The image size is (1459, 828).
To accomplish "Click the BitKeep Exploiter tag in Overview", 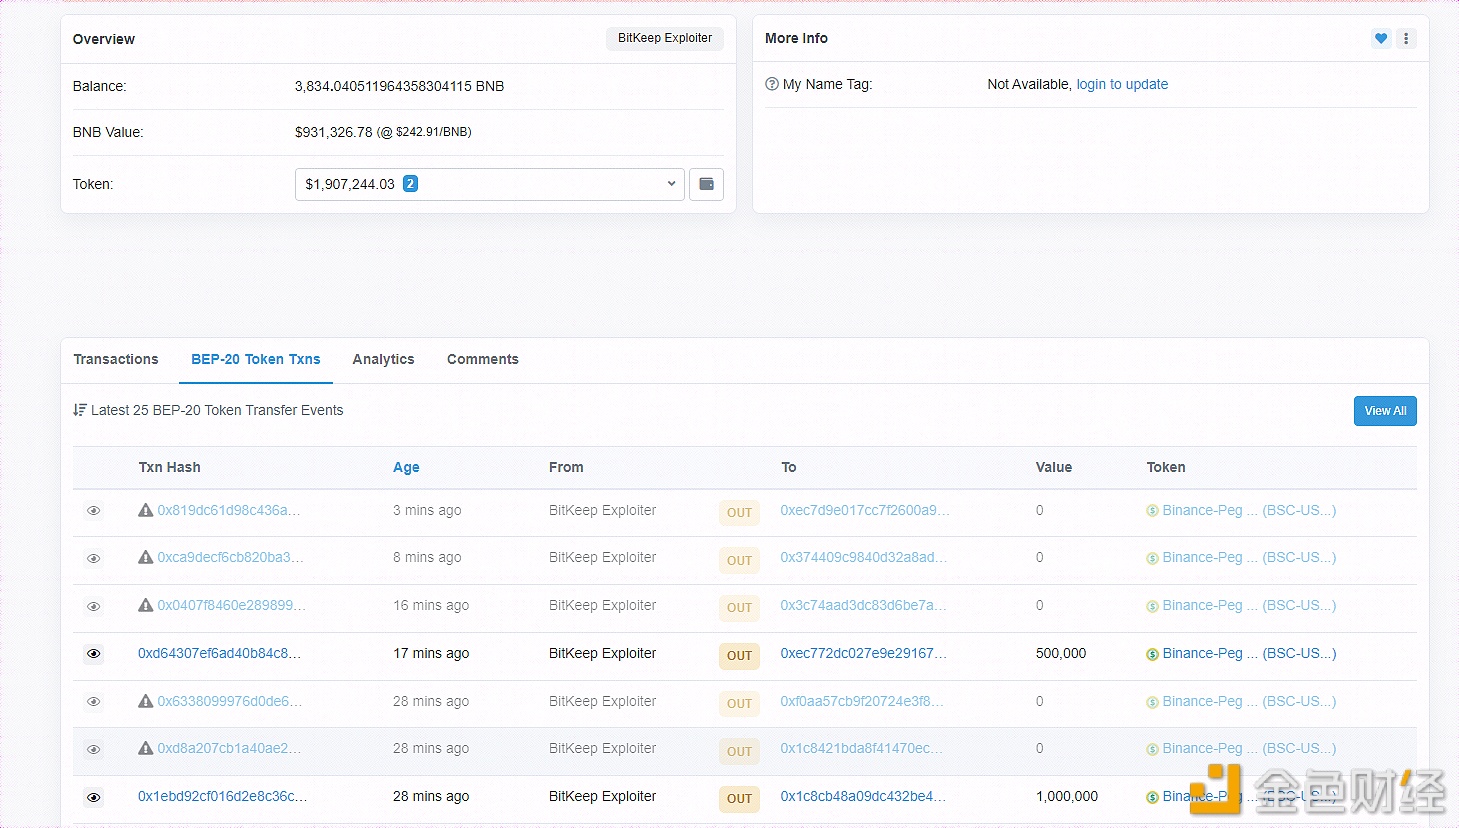I will [665, 38].
